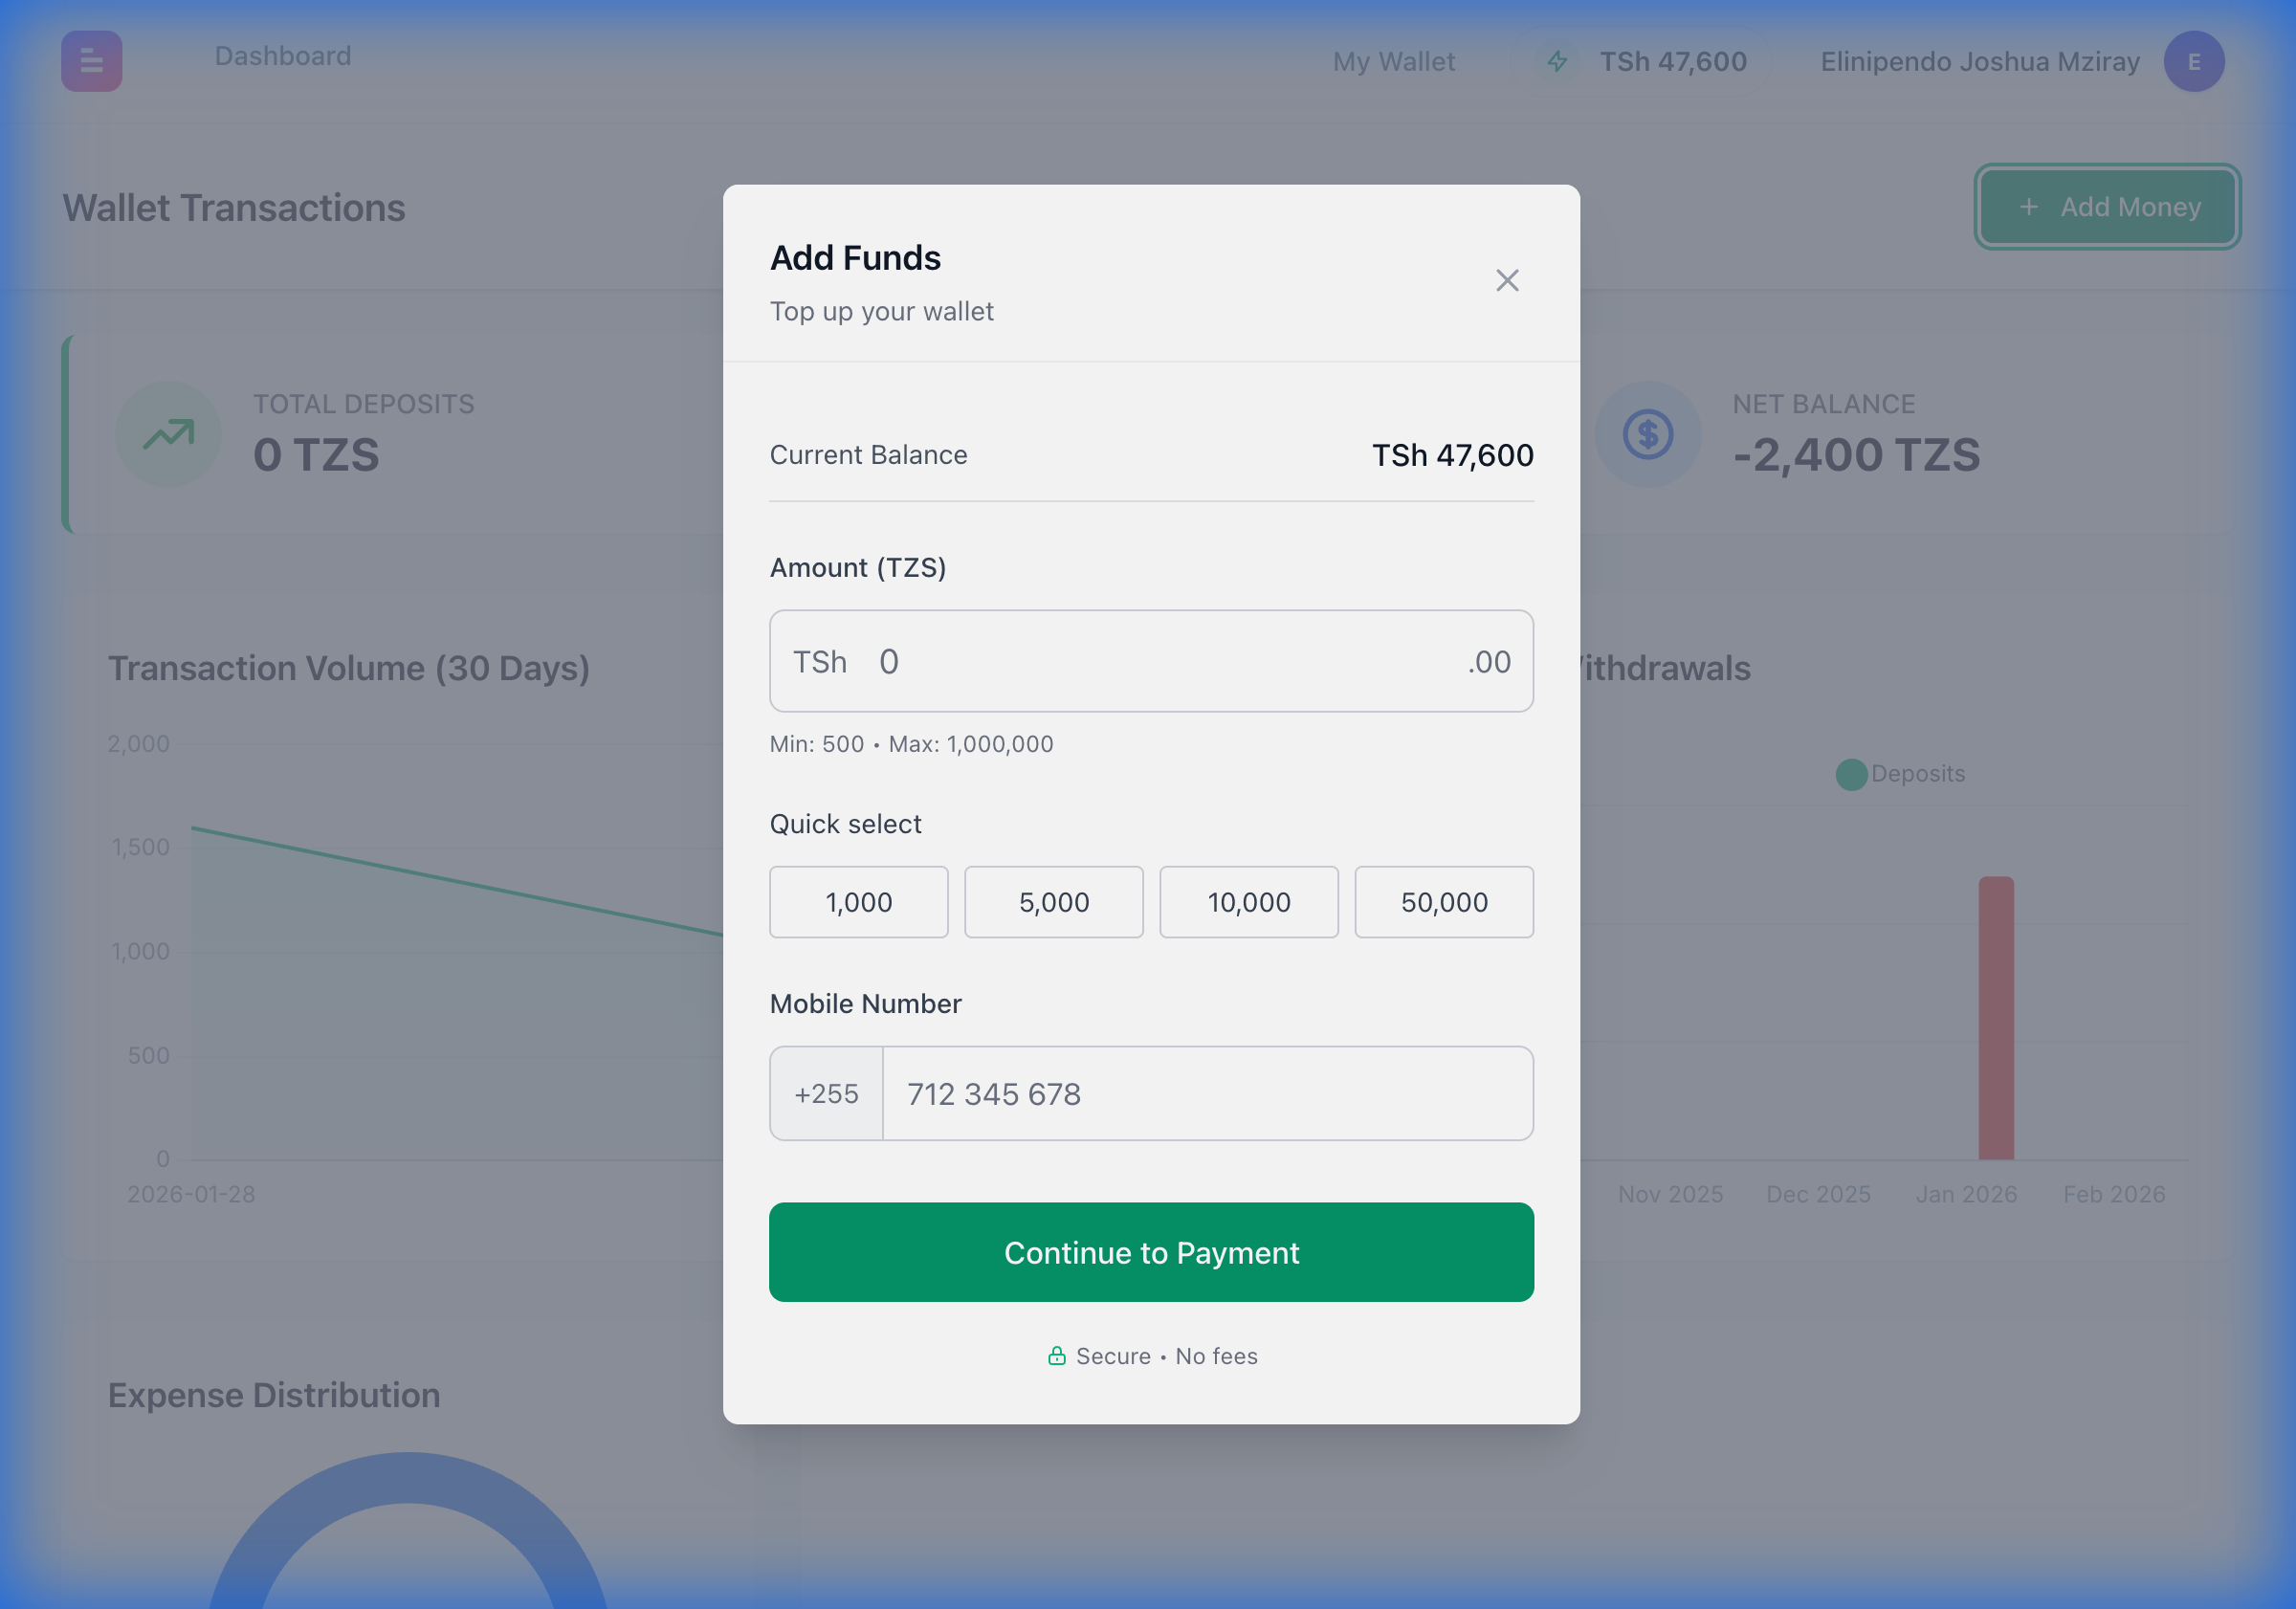
Task: Open the +255 country code selector
Action: [826, 1093]
